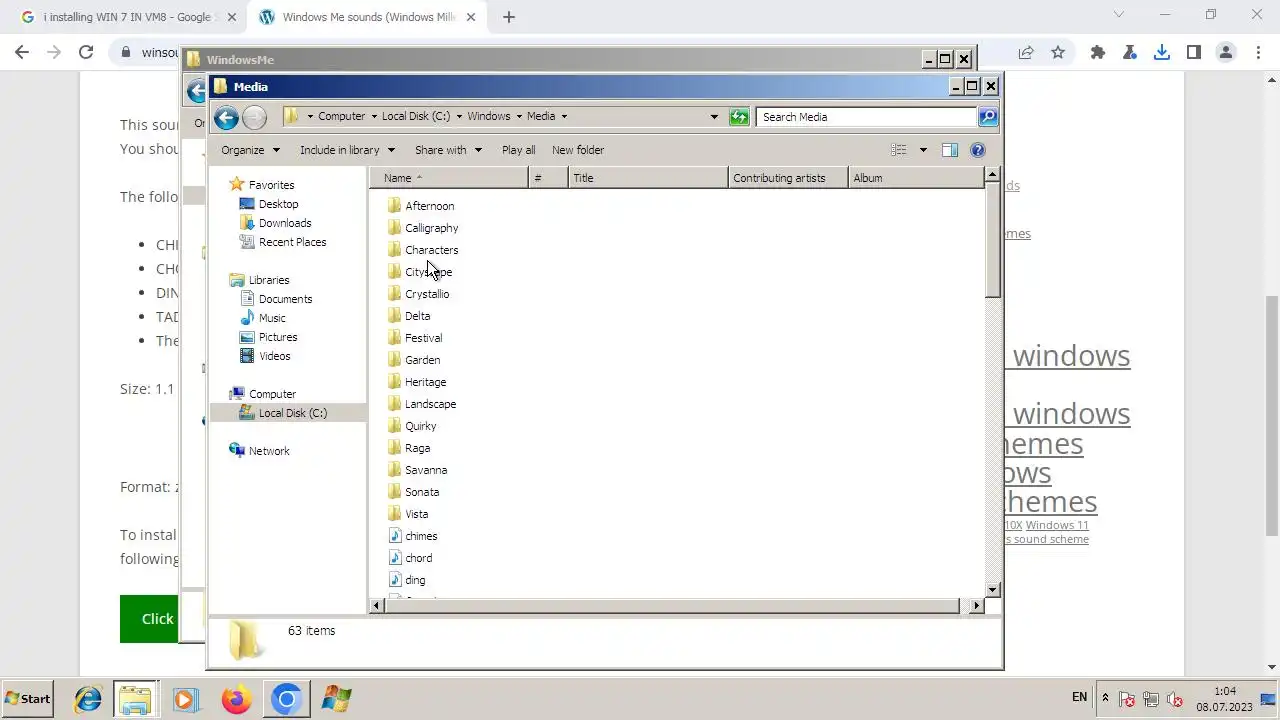
Task: Open Network in navigation pane
Action: [x=269, y=451]
